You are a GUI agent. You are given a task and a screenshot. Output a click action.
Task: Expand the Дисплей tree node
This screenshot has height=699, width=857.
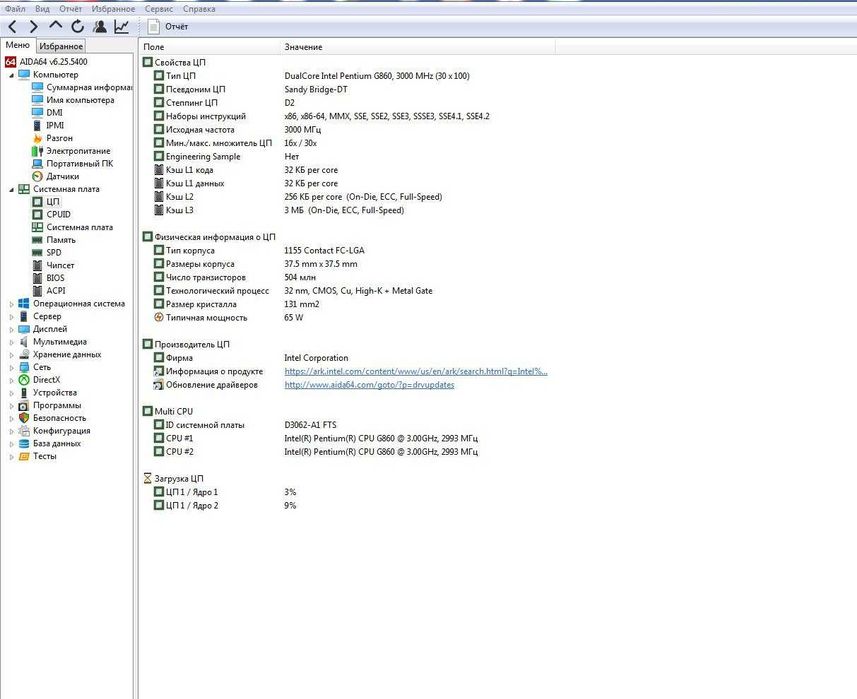(11, 330)
